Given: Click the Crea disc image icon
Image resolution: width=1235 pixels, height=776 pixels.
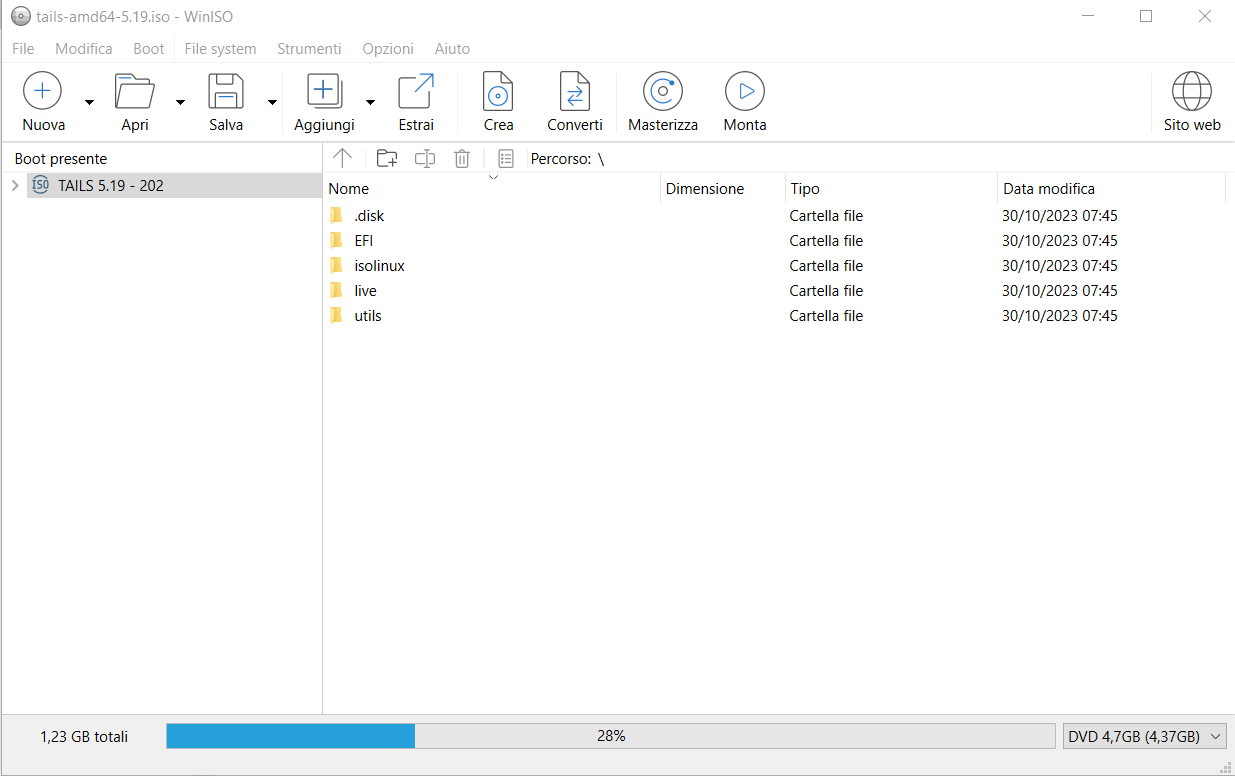Looking at the screenshot, I should 498,91.
